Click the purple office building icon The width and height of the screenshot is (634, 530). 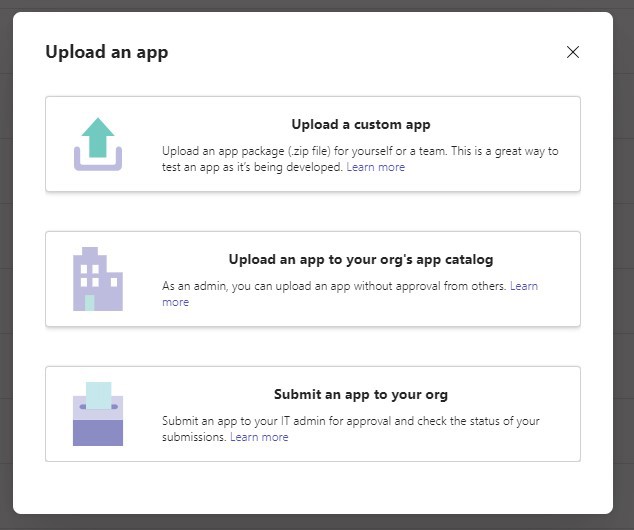97,279
